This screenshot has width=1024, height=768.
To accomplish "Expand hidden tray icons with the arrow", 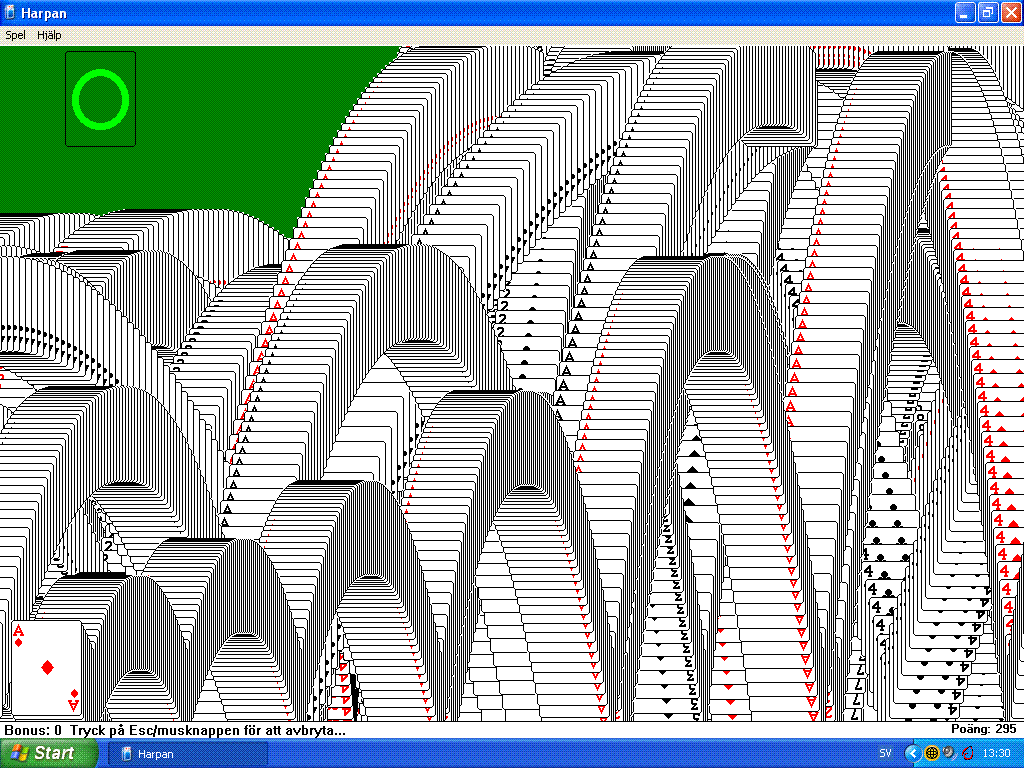I will pos(912,754).
